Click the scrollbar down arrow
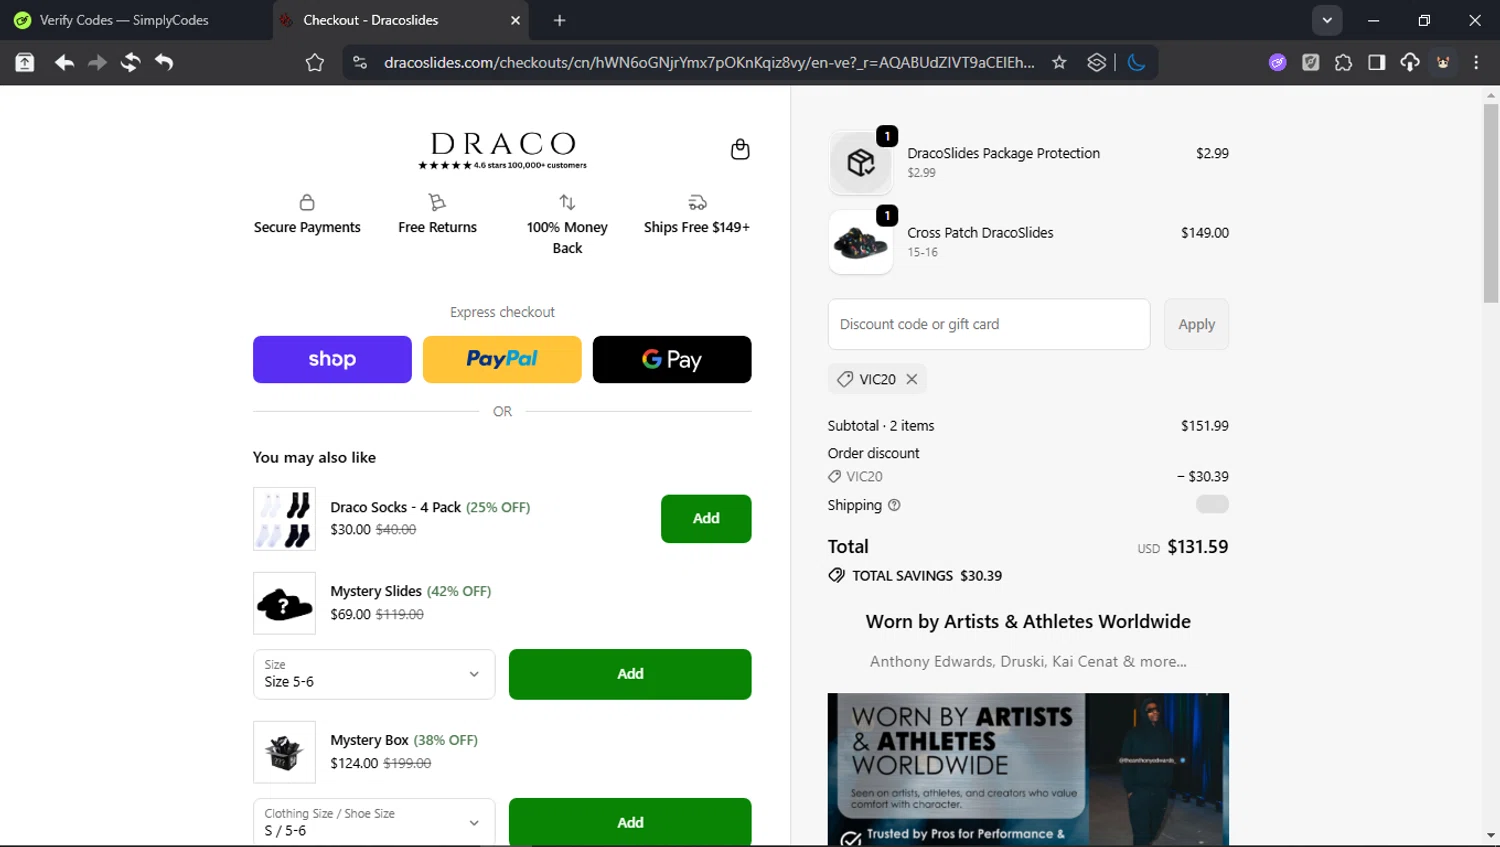This screenshot has width=1500, height=847. click(1491, 836)
